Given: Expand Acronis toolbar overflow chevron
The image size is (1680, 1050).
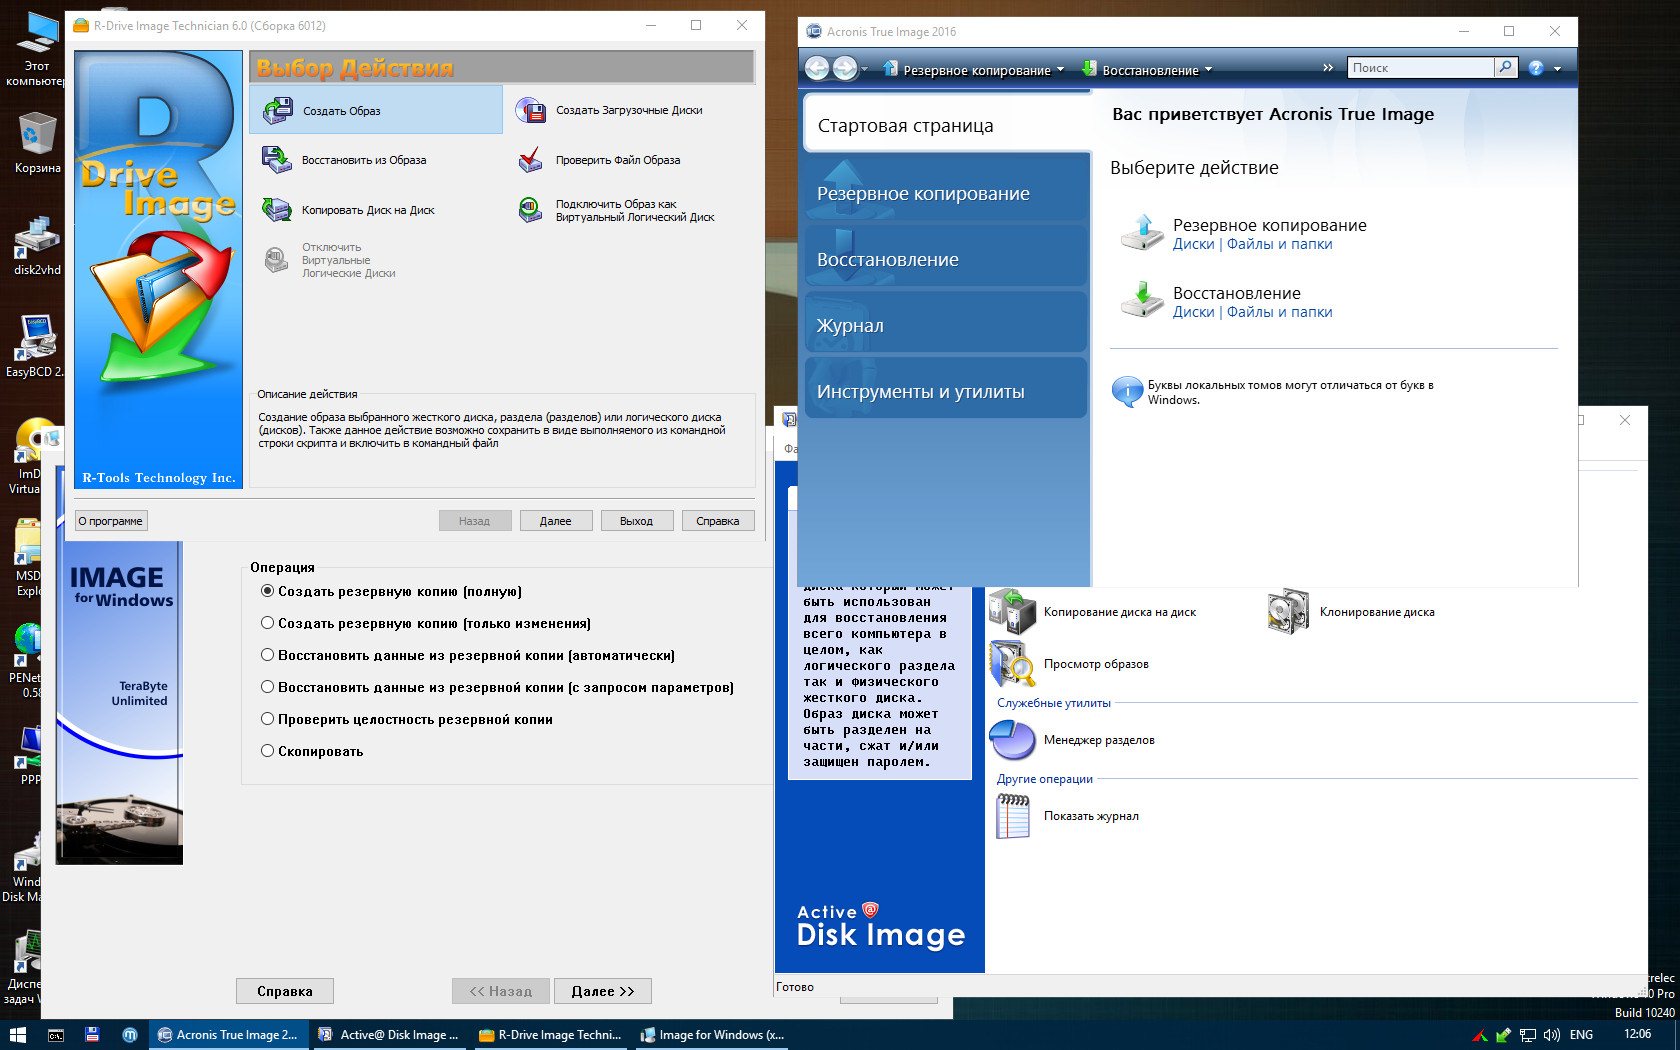Looking at the screenshot, I should pos(1328,68).
